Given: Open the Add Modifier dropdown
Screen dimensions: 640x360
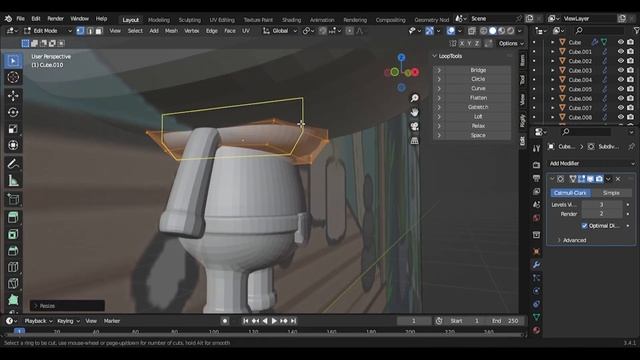Looking at the screenshot, I should tap(591, 163).
